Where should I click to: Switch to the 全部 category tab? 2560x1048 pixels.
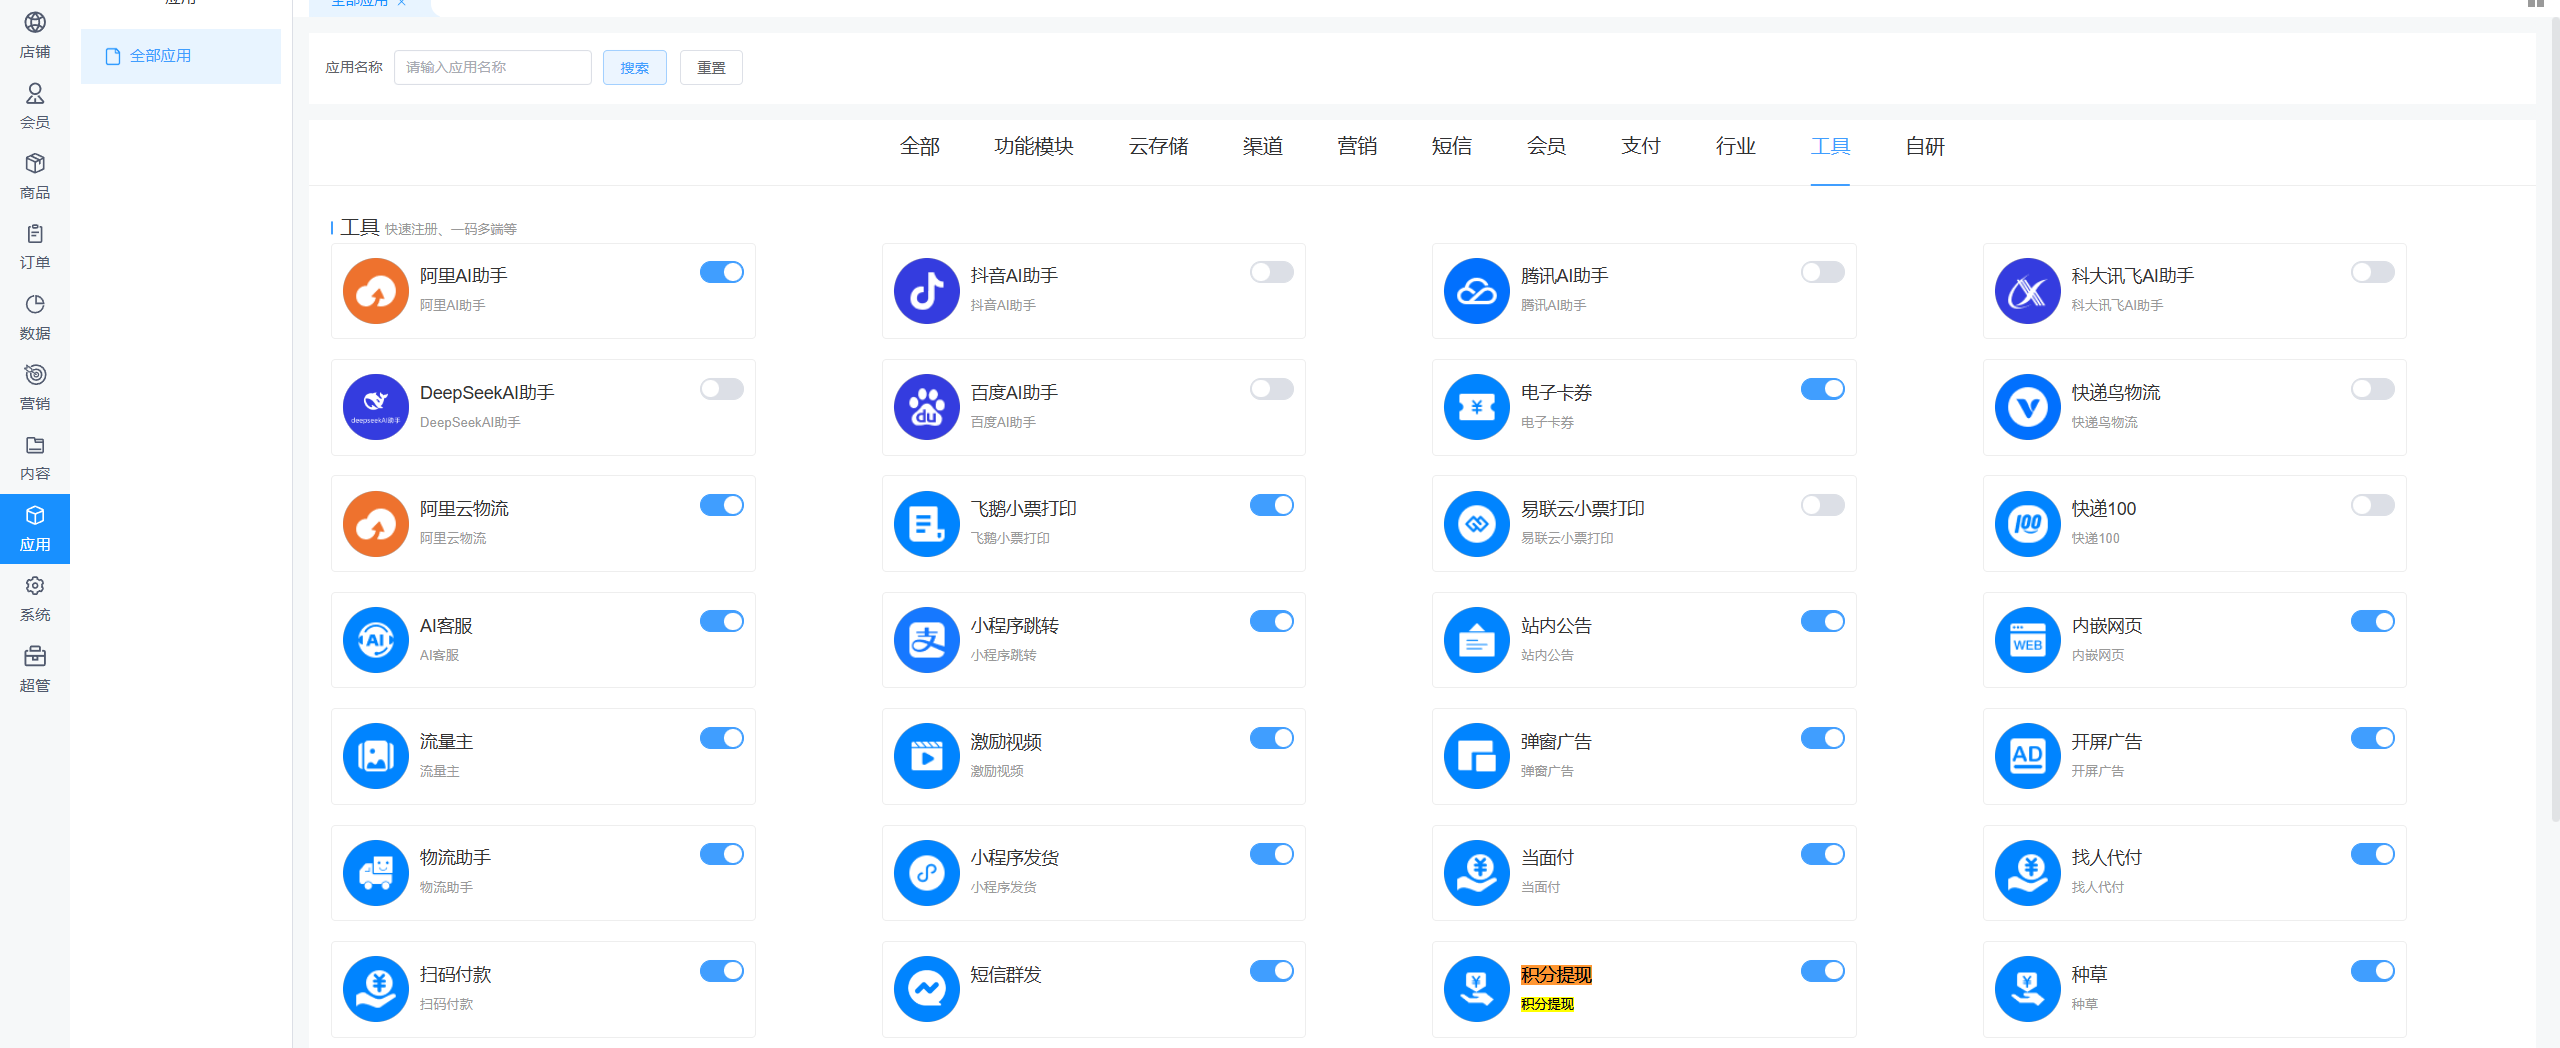click(x=920, y=147)
